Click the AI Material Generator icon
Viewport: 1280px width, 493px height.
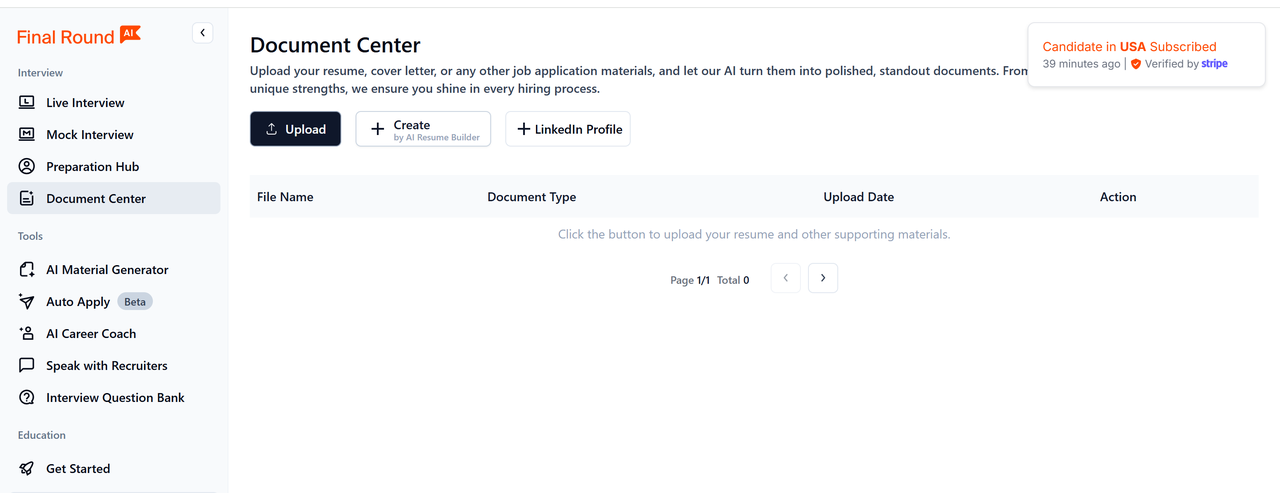coord(27,270)
